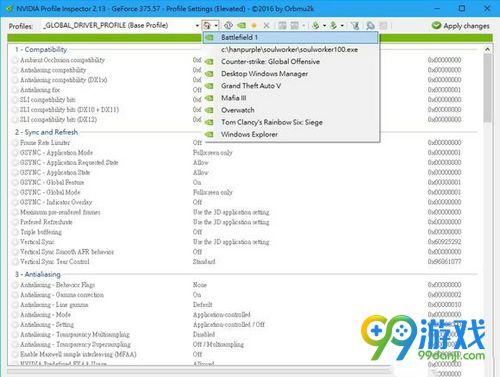Click the home icon for global profile
500x377 pixels.
[x=207, y=25]
